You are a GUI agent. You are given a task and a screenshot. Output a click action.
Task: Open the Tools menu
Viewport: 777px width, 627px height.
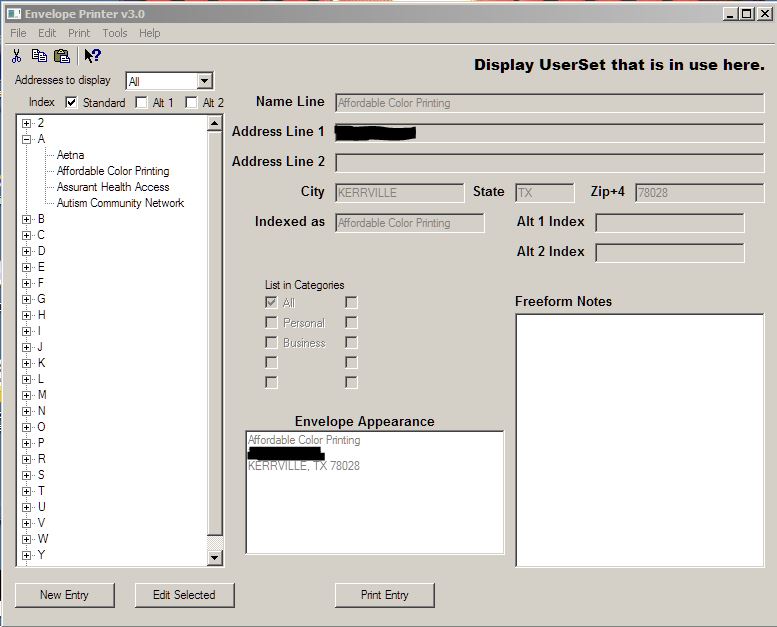(114, 33)
